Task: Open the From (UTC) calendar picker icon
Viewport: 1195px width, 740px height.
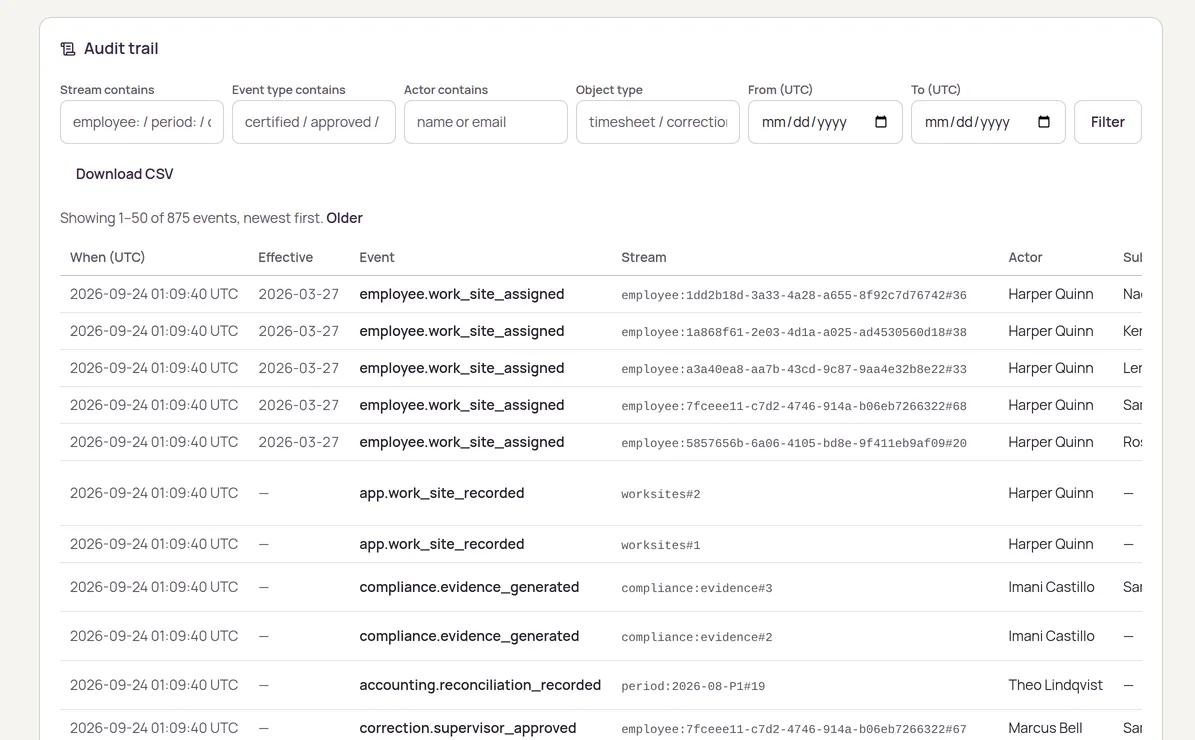Action: [881, 122]
